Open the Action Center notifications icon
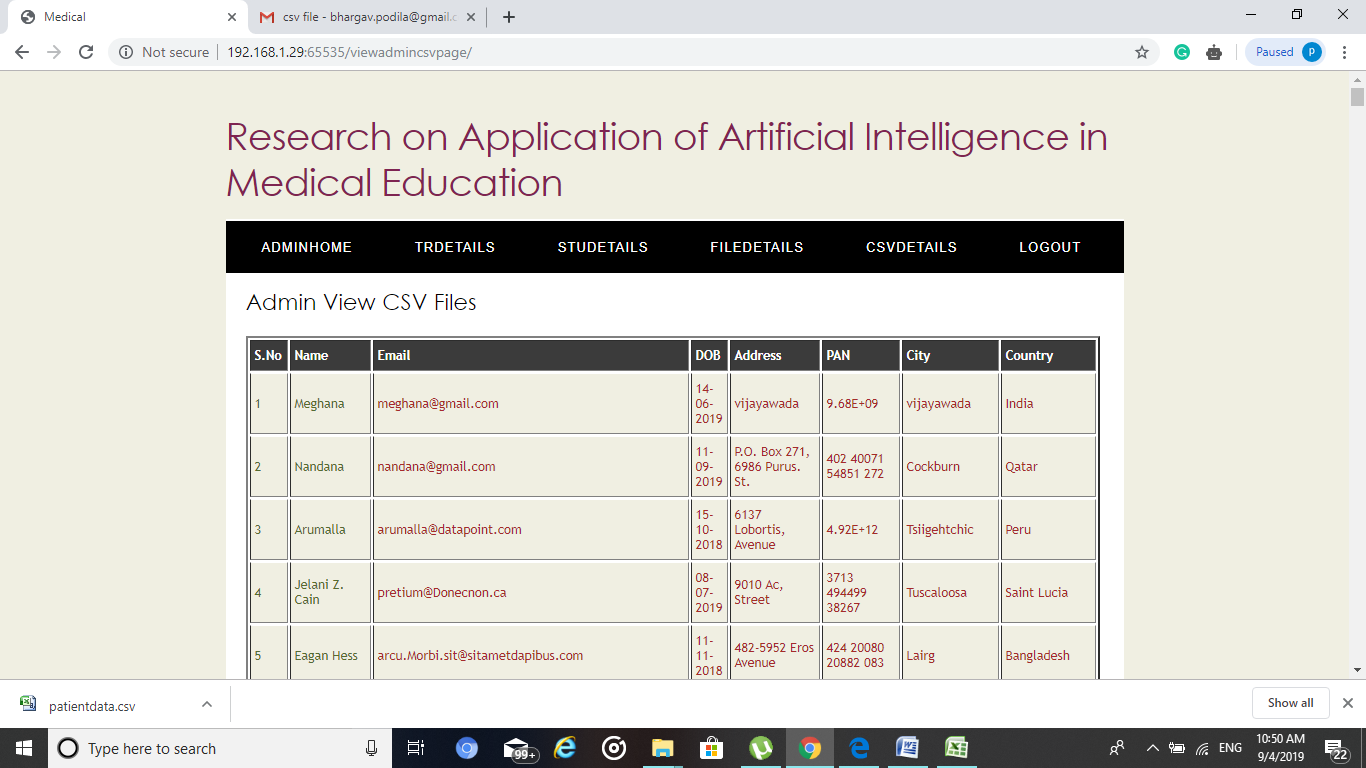Screen dimensions: 1366x768 1335,748
